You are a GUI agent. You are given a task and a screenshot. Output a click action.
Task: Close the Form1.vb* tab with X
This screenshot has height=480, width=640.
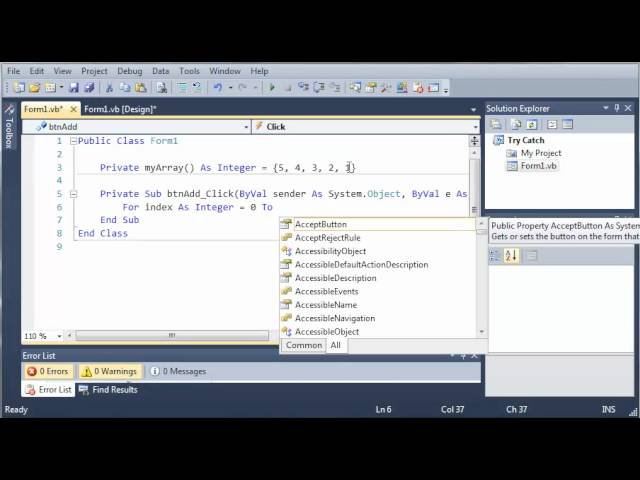click(x=71, y=109)
